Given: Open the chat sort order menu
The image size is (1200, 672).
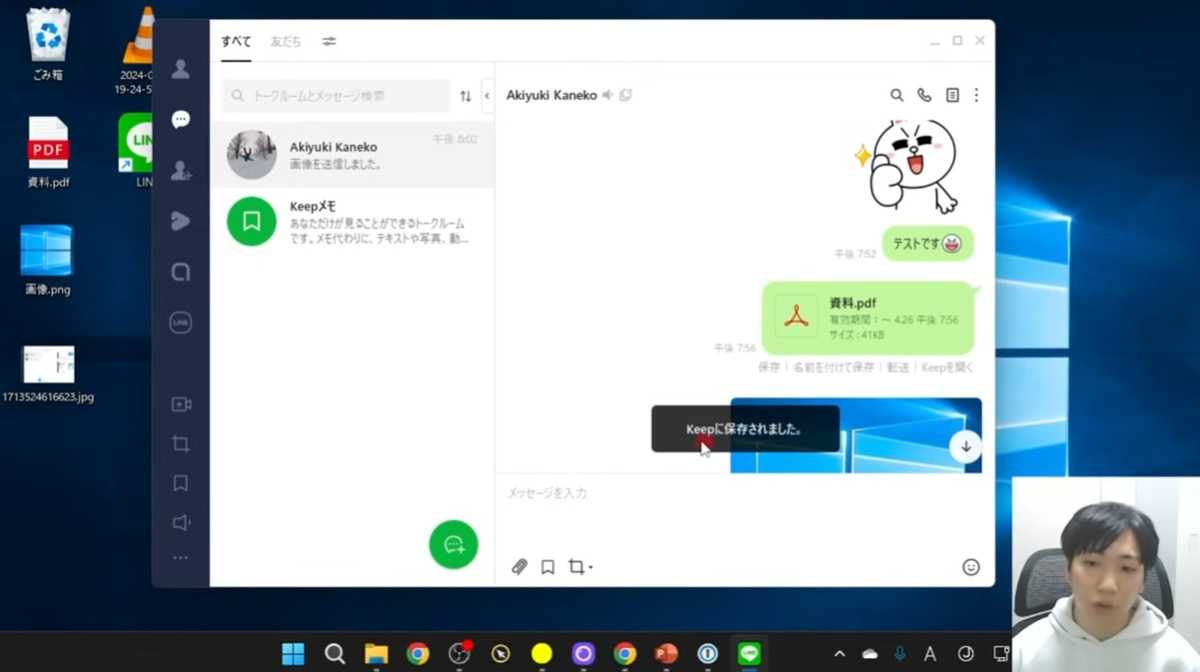Looking at the screenshot, I should tap(465, 96).
